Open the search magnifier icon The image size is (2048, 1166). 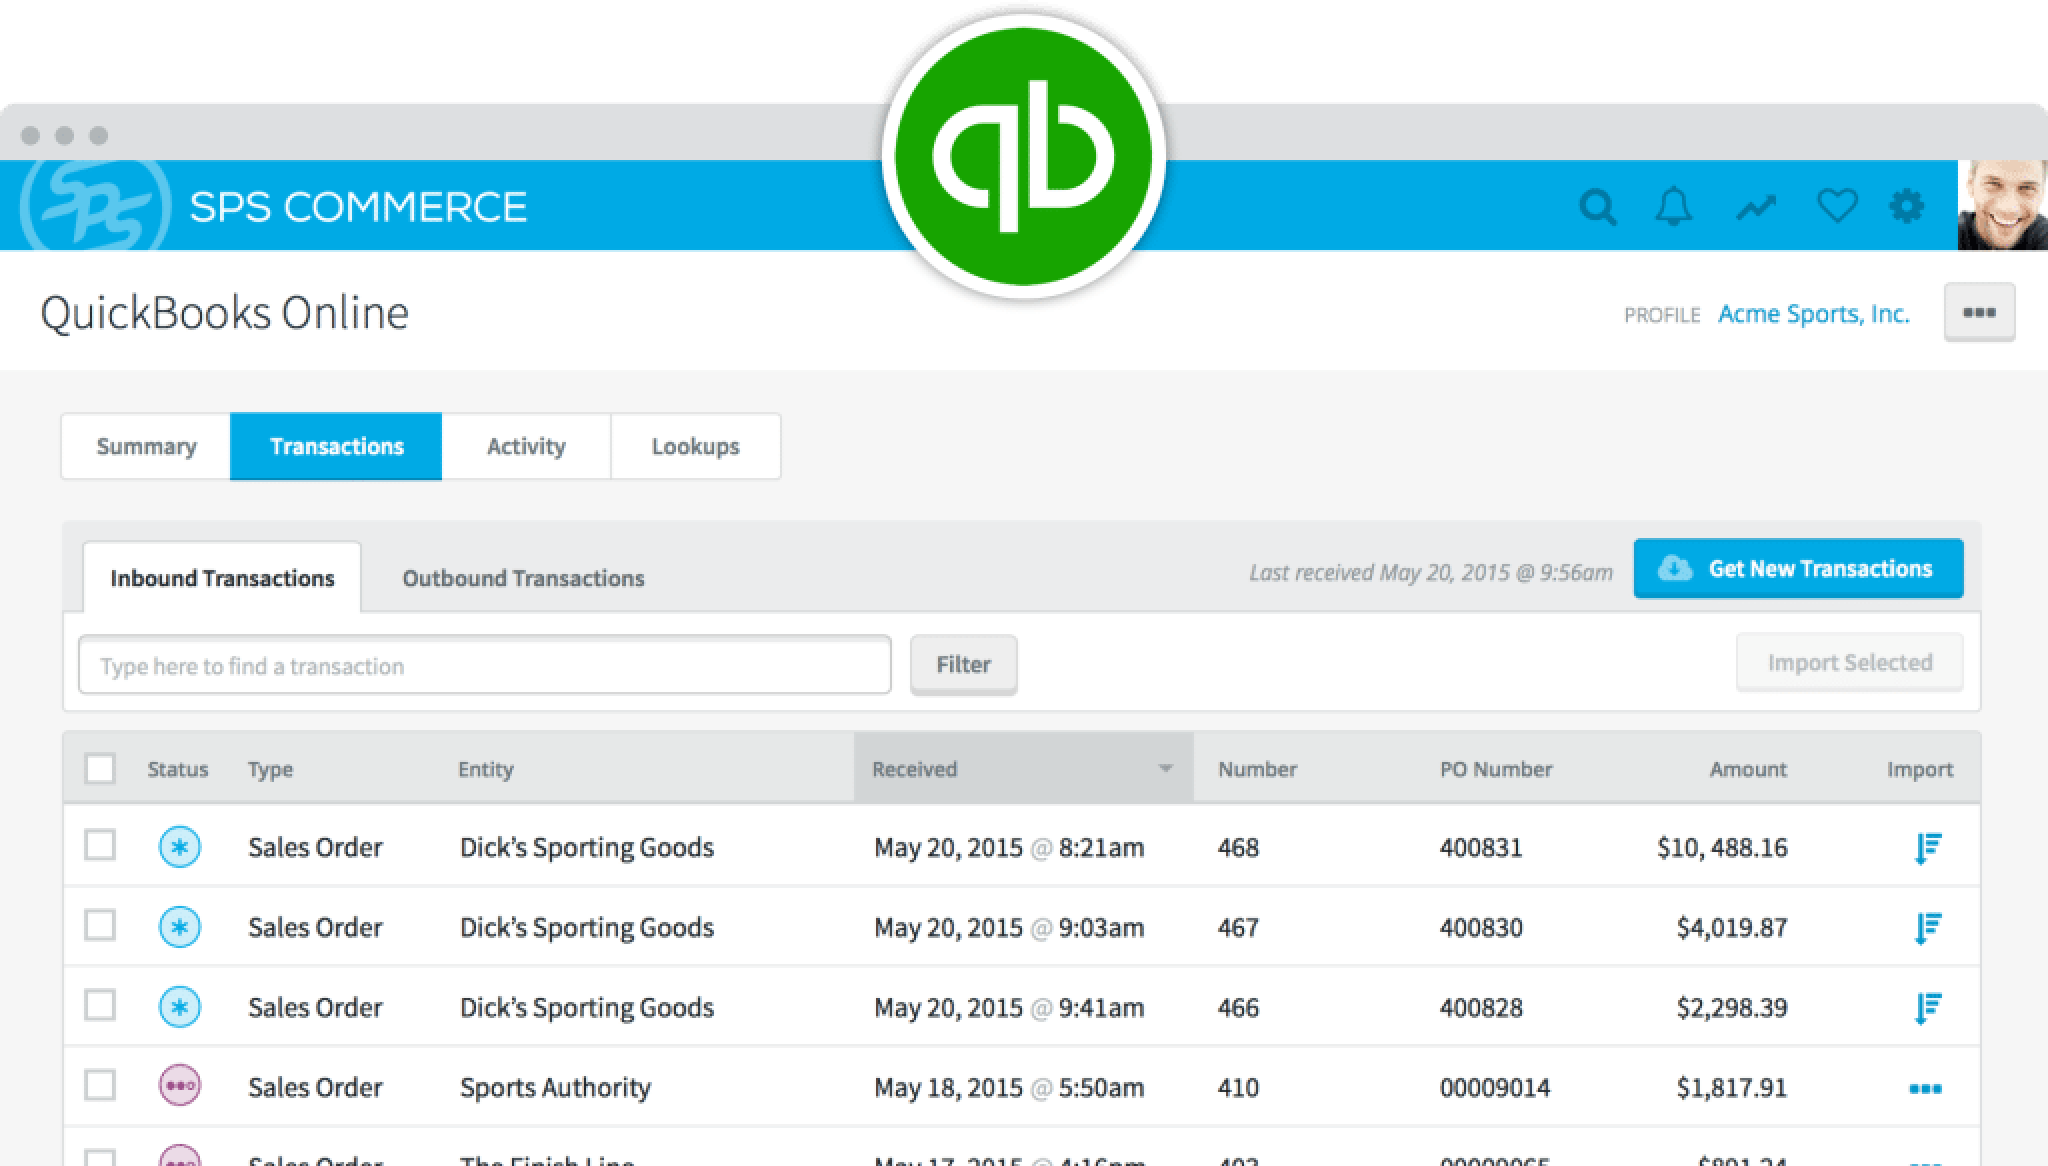(1597, 207)
